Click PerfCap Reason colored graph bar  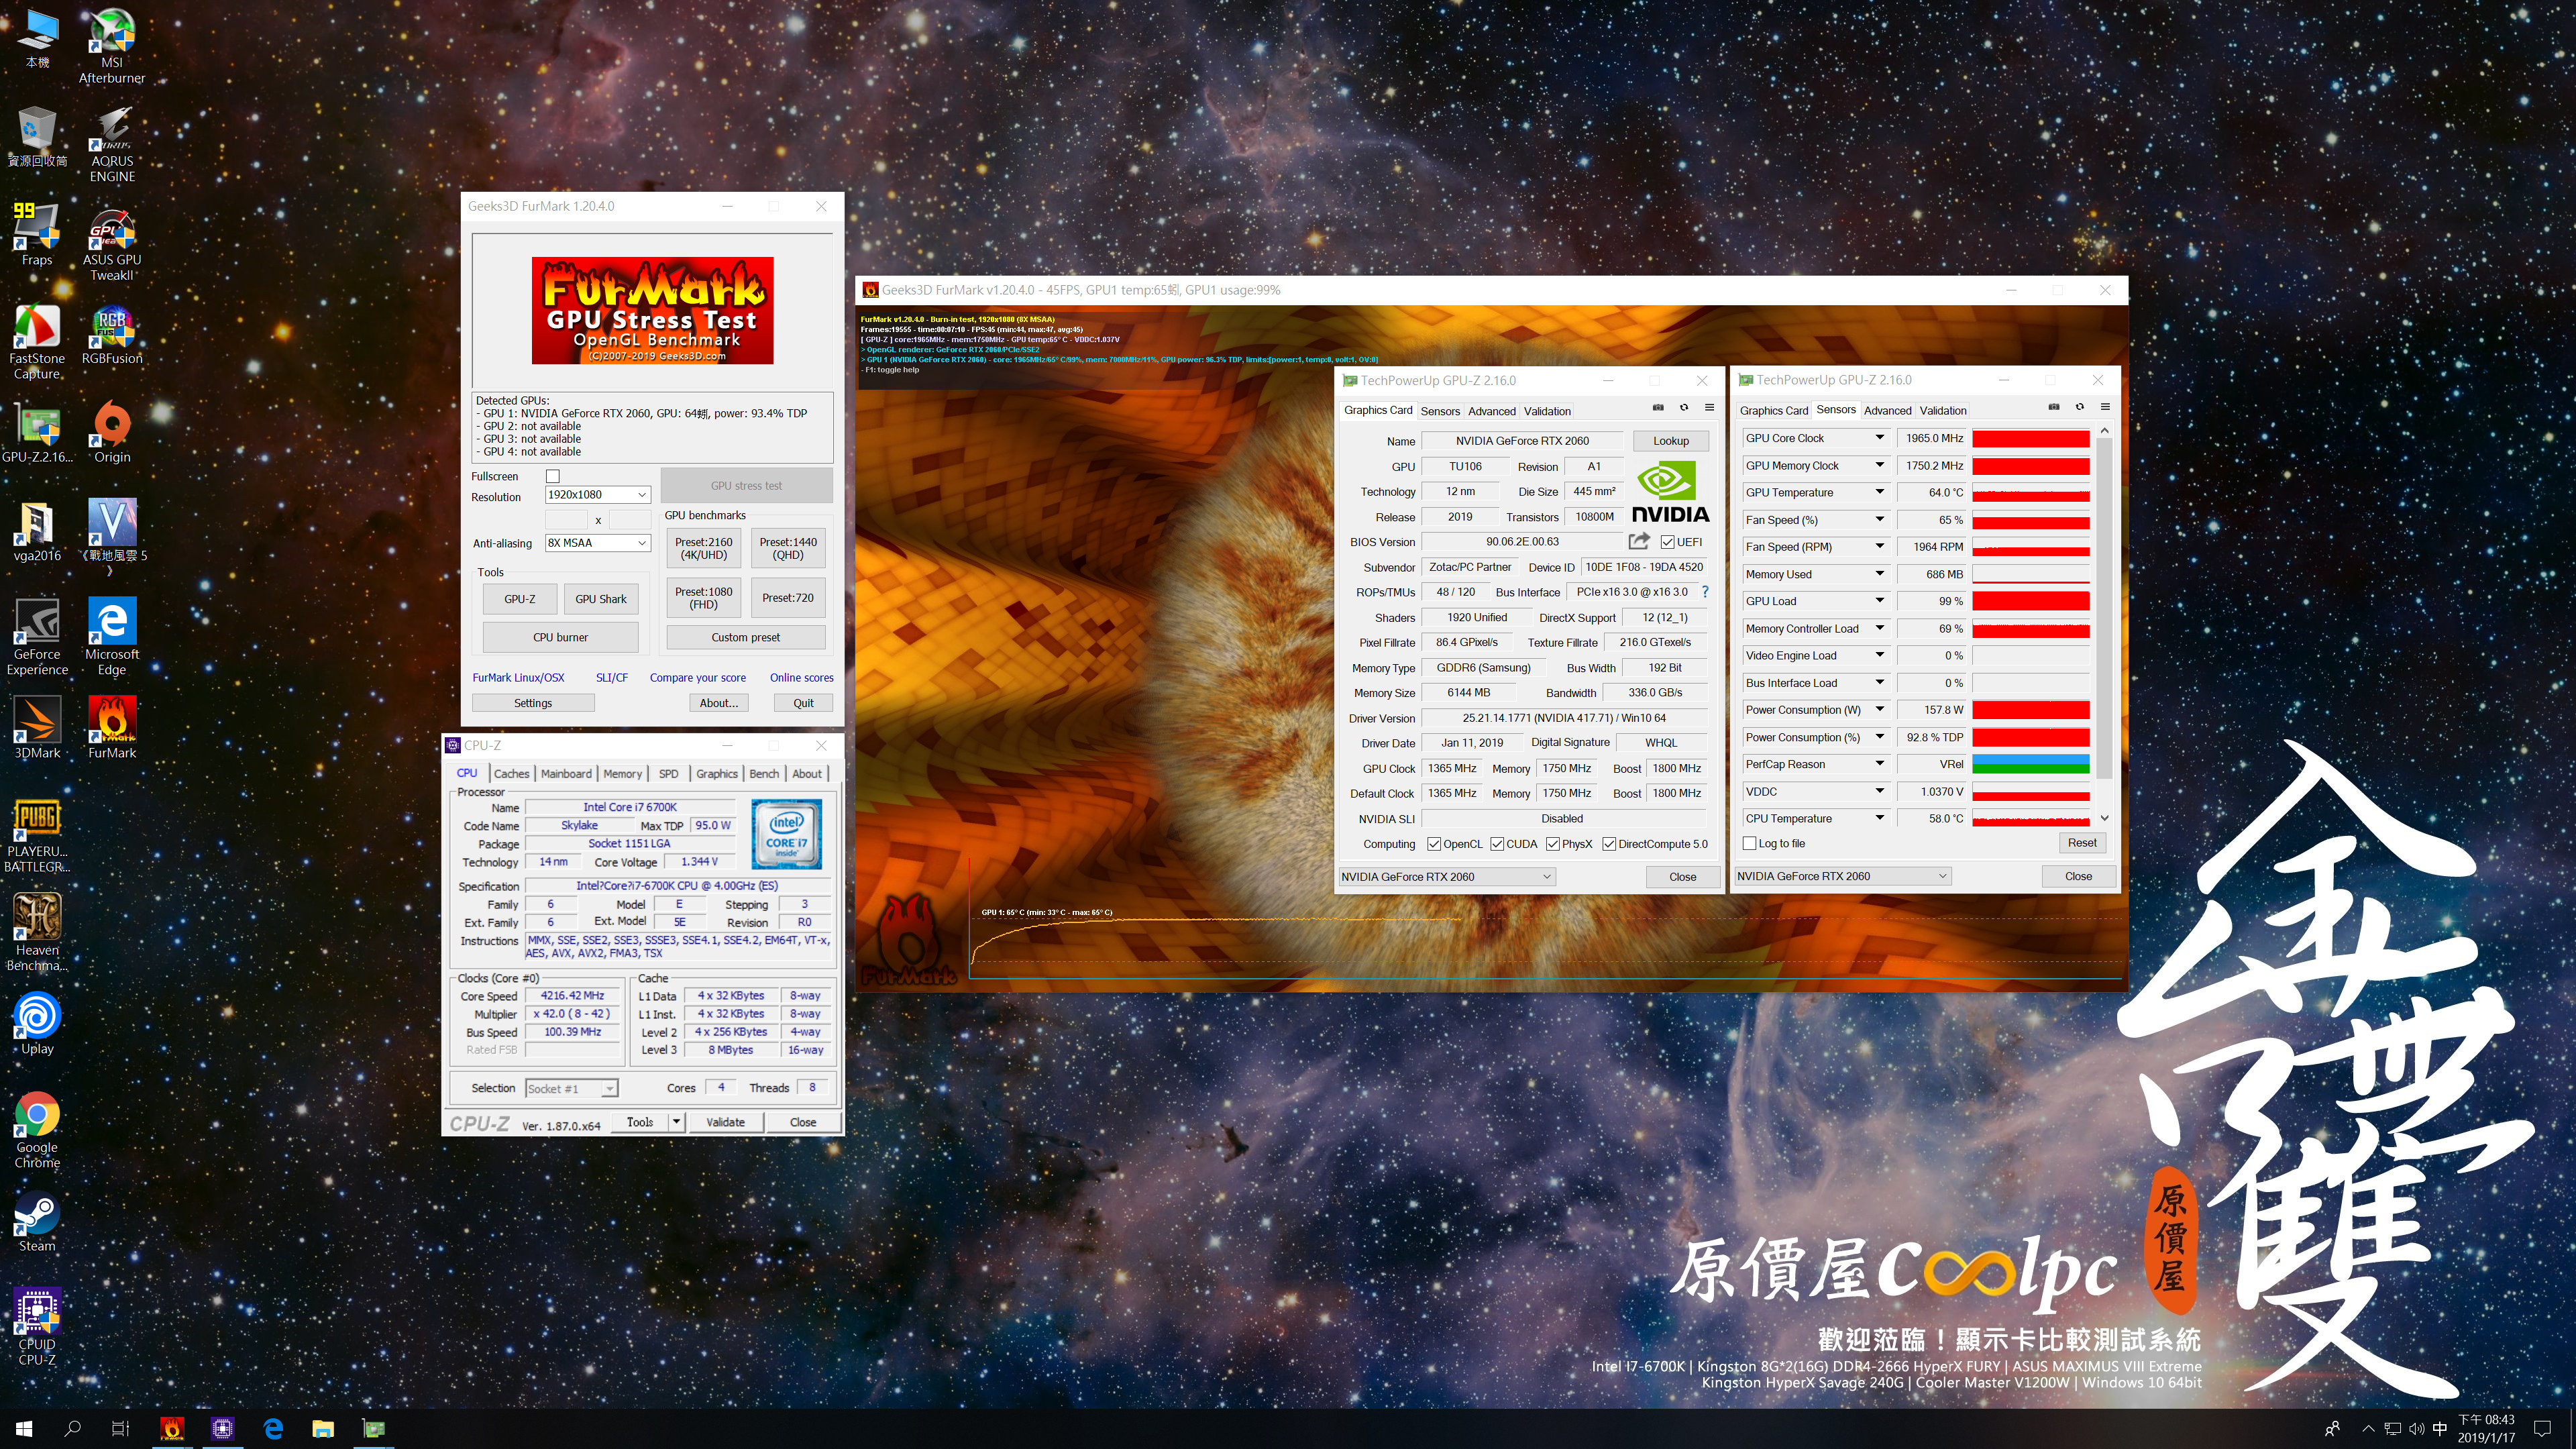pyautogui.click(x=2030, y=764)
